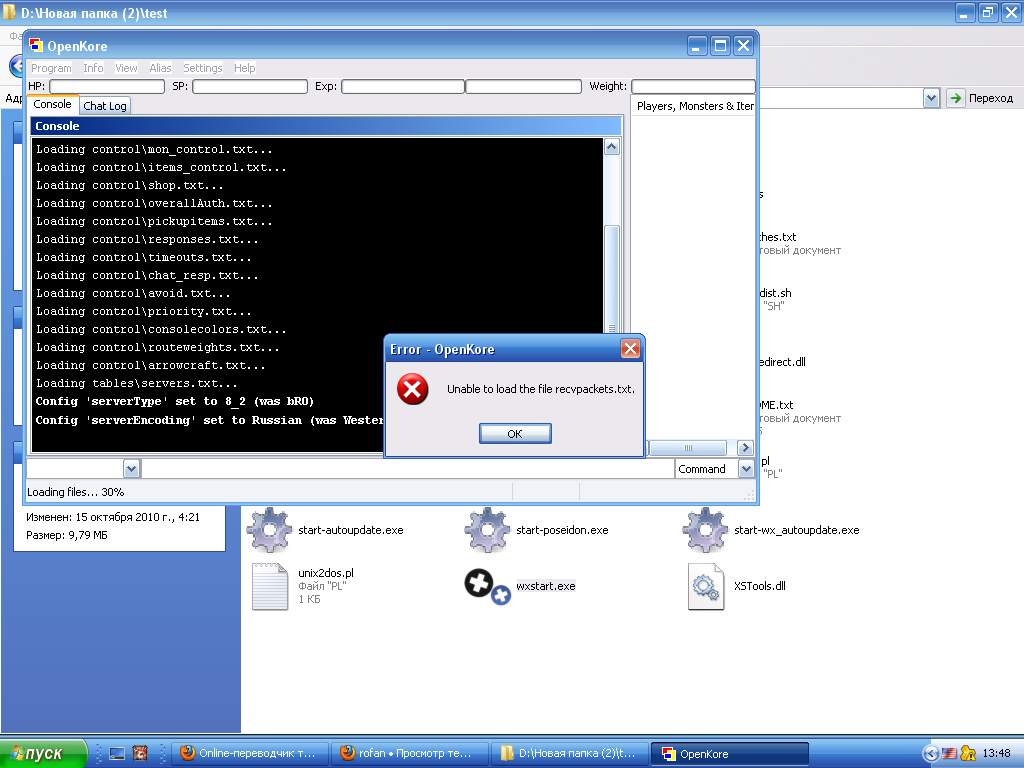This screenshot has width=1024, height=768.
Task: Expand the command-target dropdown left of the input
Action: pyautogui.click(x=131, y=469)
